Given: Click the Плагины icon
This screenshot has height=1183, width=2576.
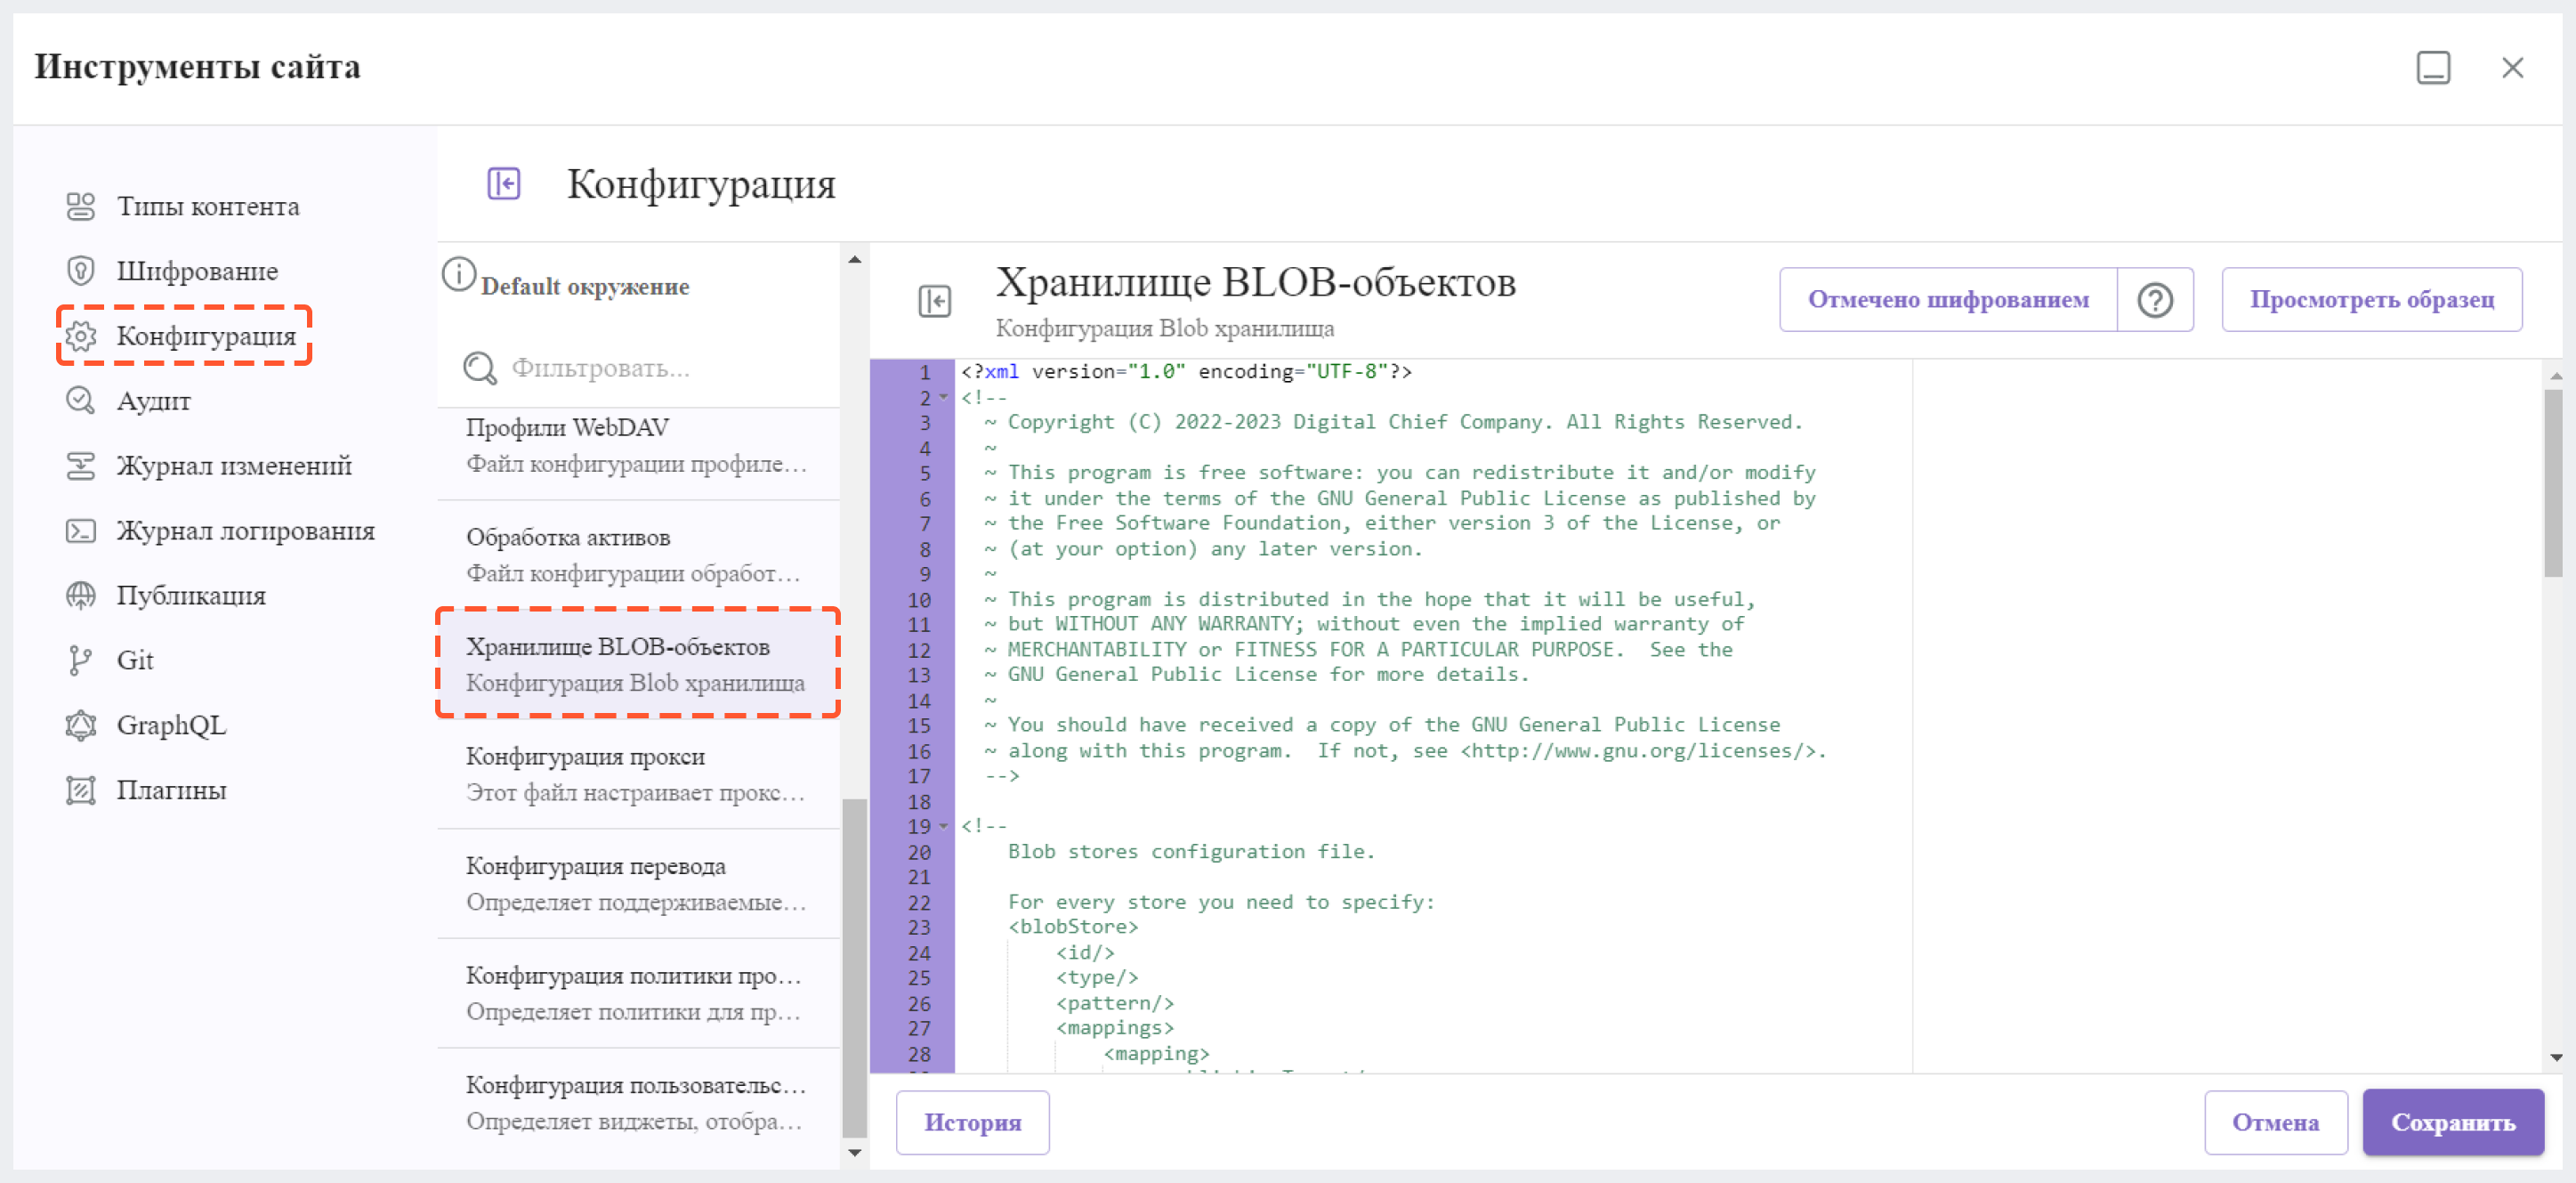Looking at the screenshot, I should click(80, 791).
